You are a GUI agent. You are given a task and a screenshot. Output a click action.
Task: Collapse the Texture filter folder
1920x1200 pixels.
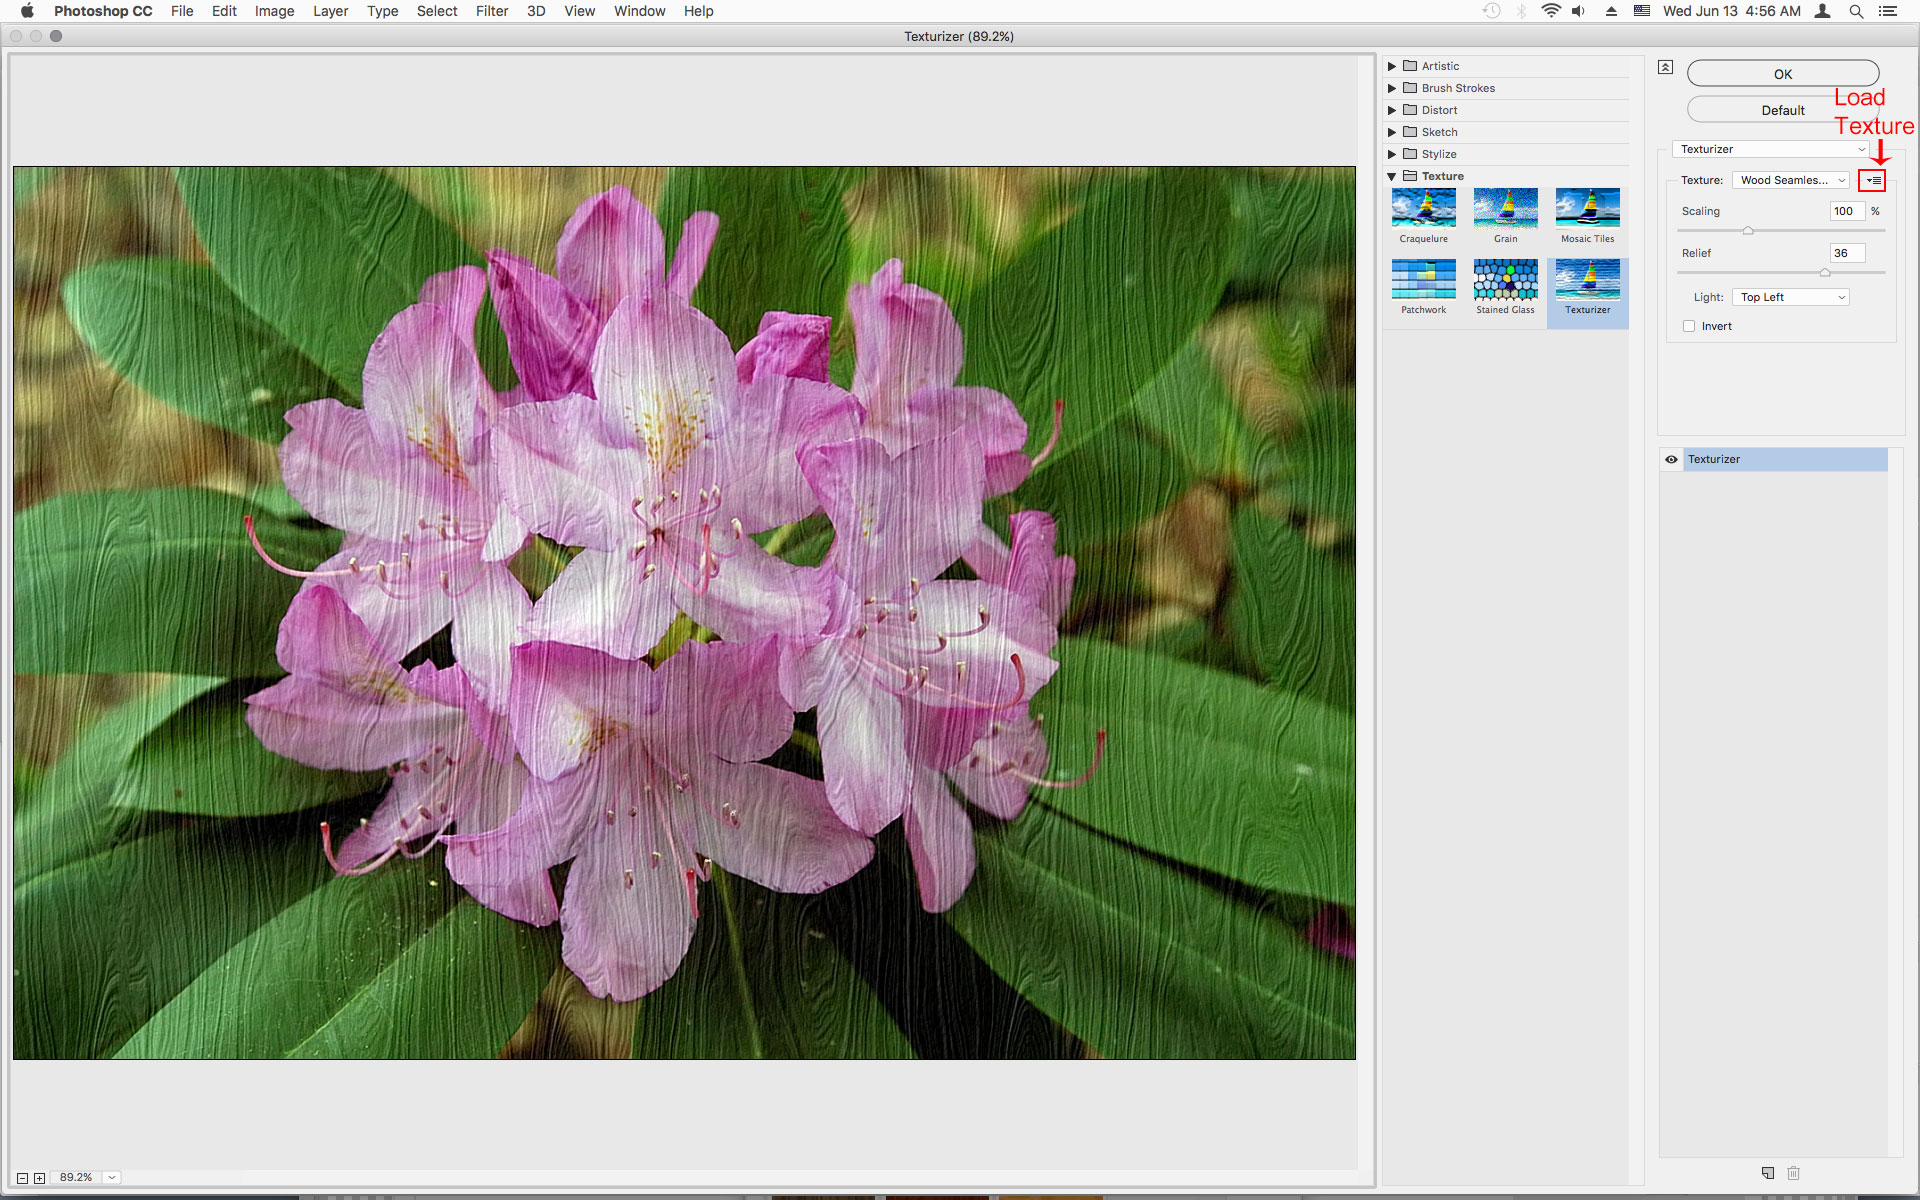[x=1391, y=176]
